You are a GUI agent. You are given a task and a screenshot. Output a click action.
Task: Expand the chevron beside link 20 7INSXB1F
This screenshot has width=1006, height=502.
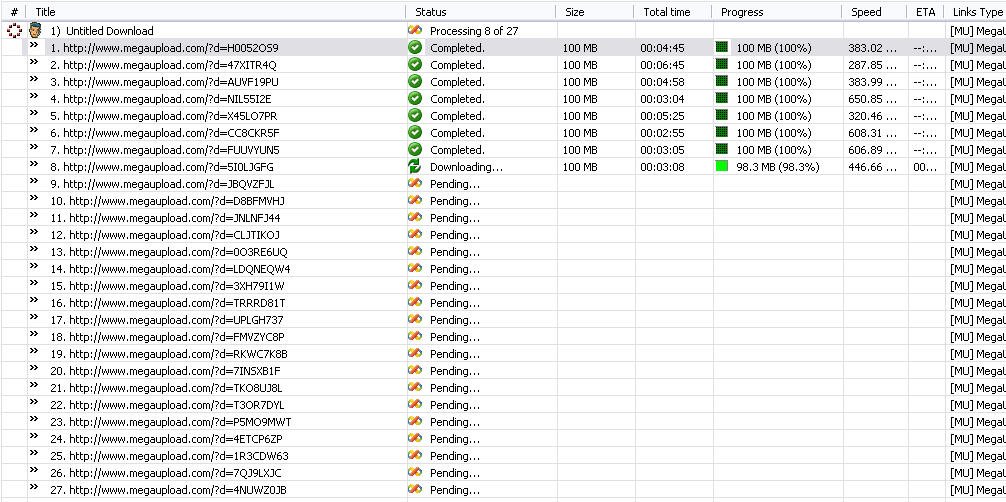(34, 368)
